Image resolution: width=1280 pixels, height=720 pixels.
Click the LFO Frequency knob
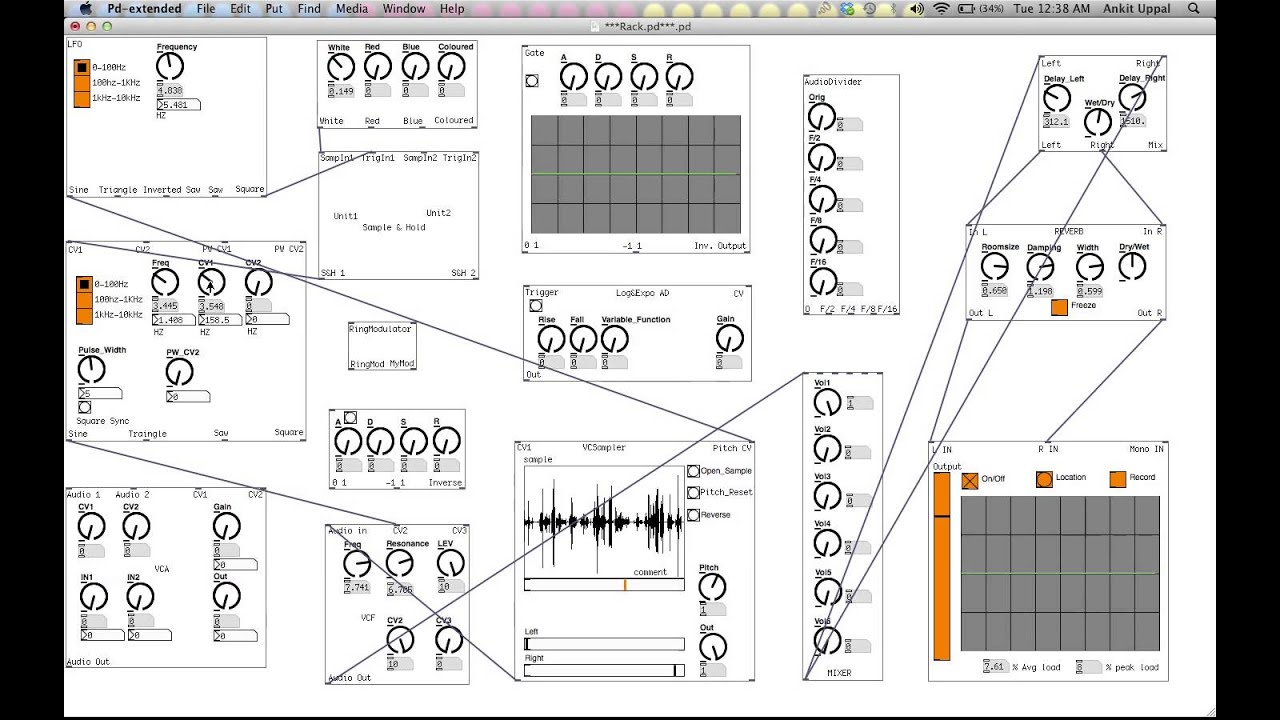point(170,66)
